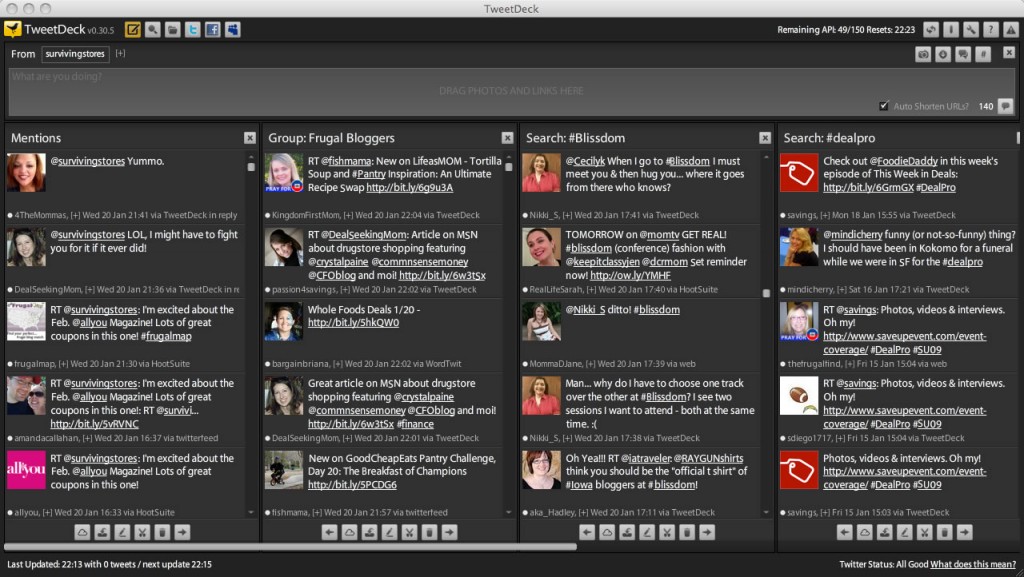Click the TweetDeck bird logo
This screenshot has height=577, width=1024.
[12, 29]
